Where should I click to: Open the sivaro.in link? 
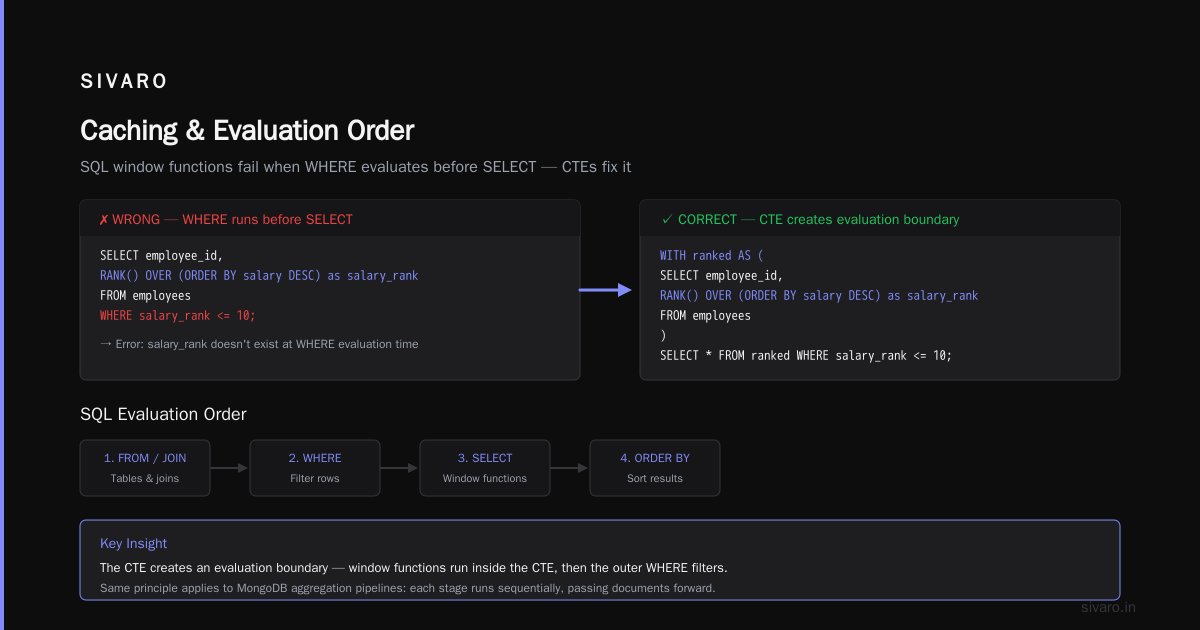click(1108, 607)
